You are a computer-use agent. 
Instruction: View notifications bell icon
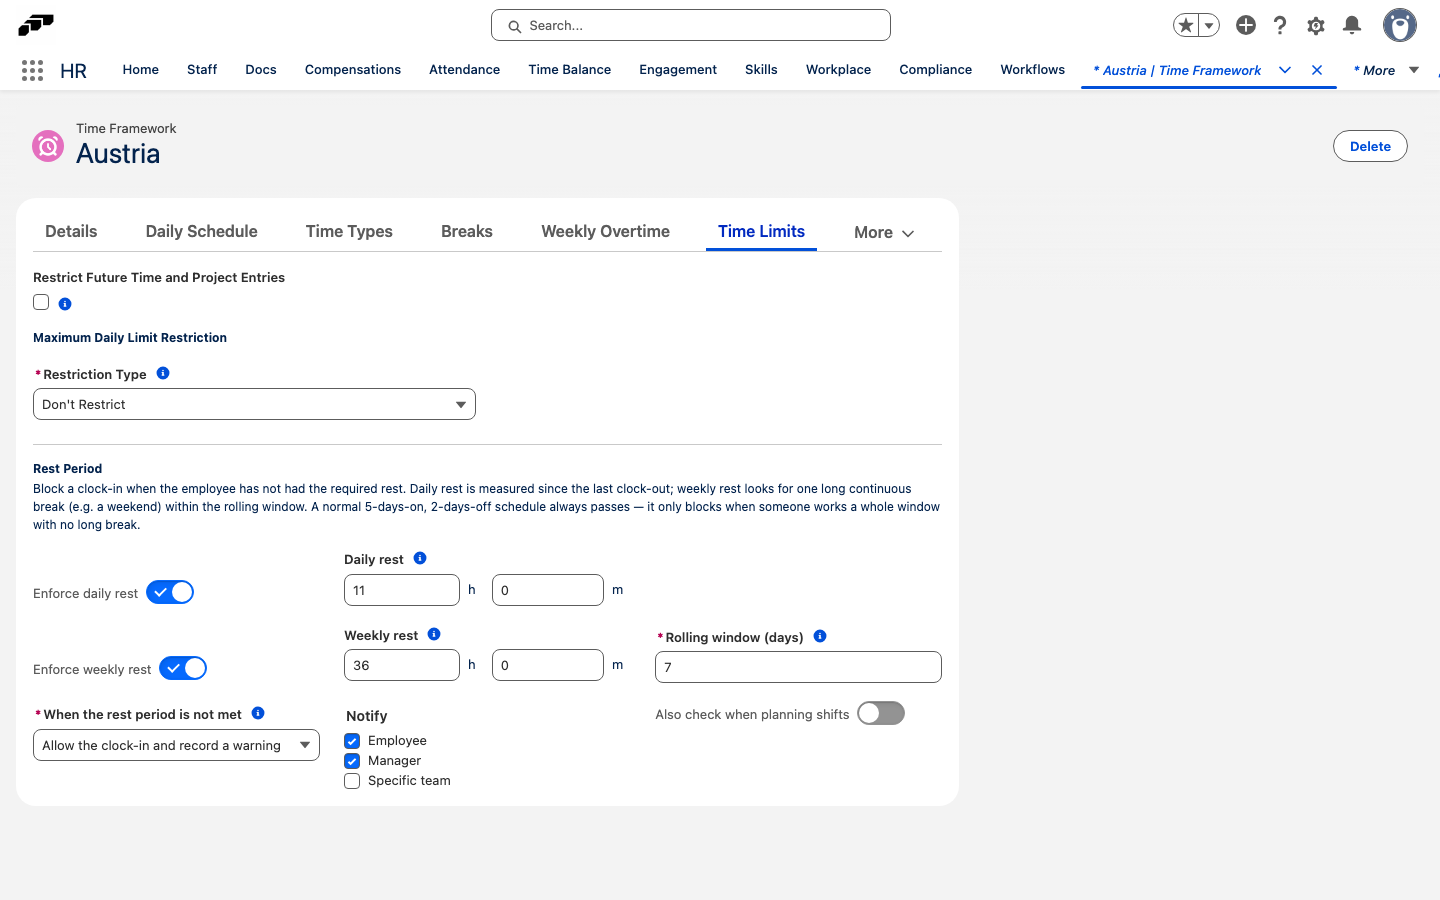(1352, 25)
